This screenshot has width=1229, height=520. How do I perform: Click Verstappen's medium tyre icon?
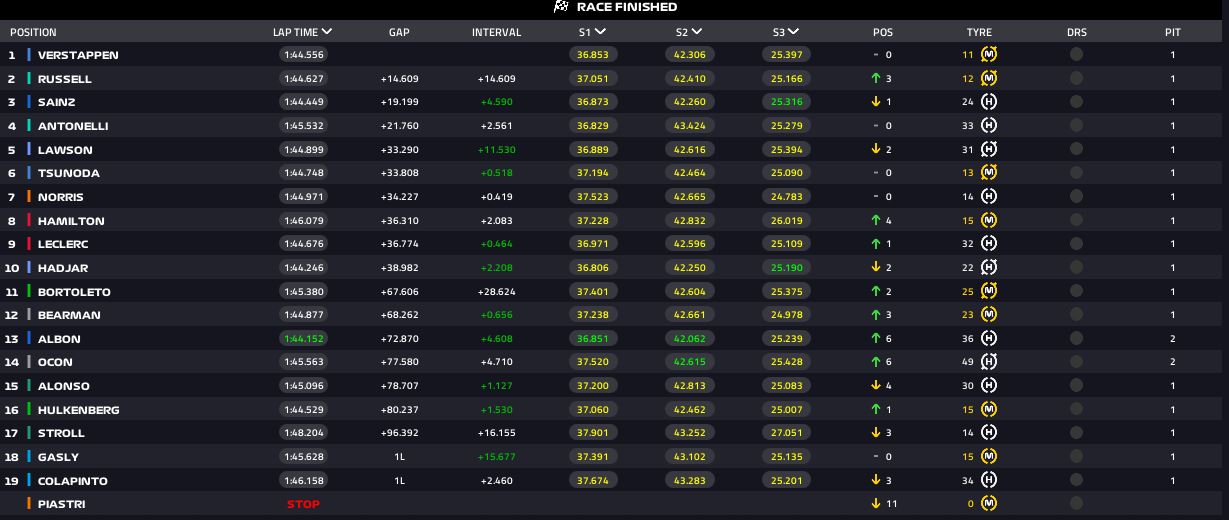click(989, 55)
